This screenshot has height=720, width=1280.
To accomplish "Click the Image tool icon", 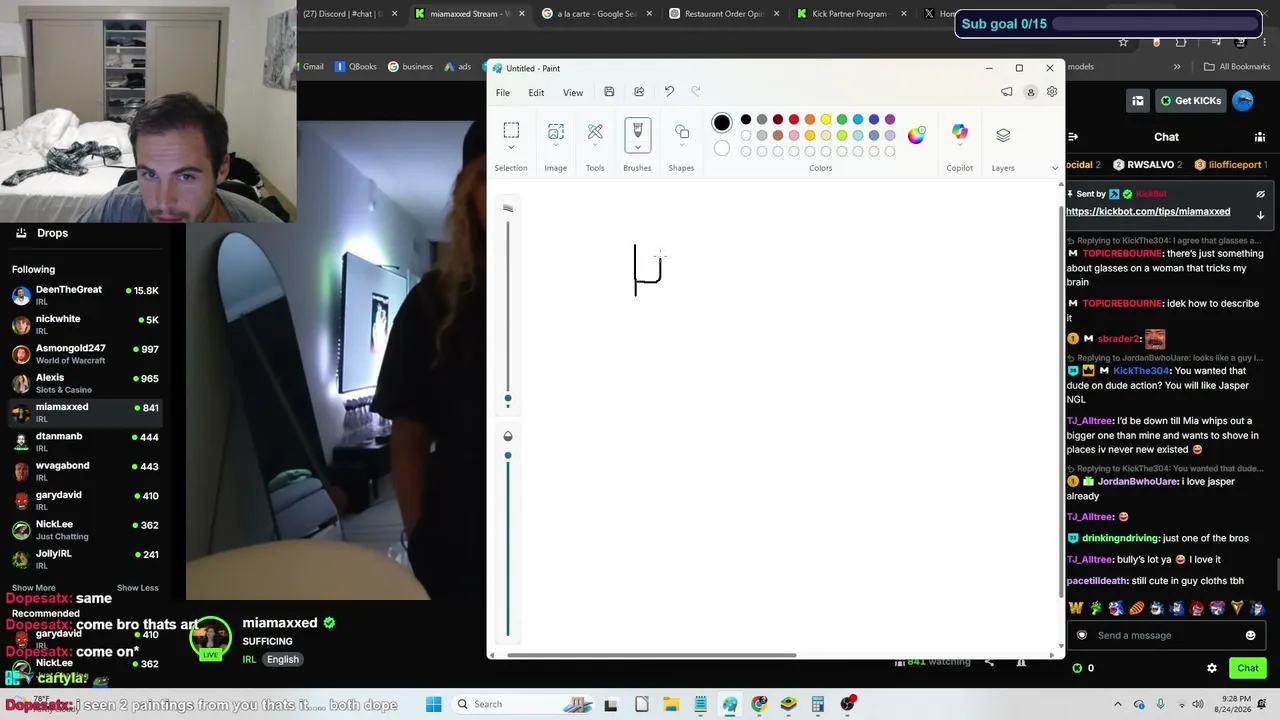I will pos(556,131).
